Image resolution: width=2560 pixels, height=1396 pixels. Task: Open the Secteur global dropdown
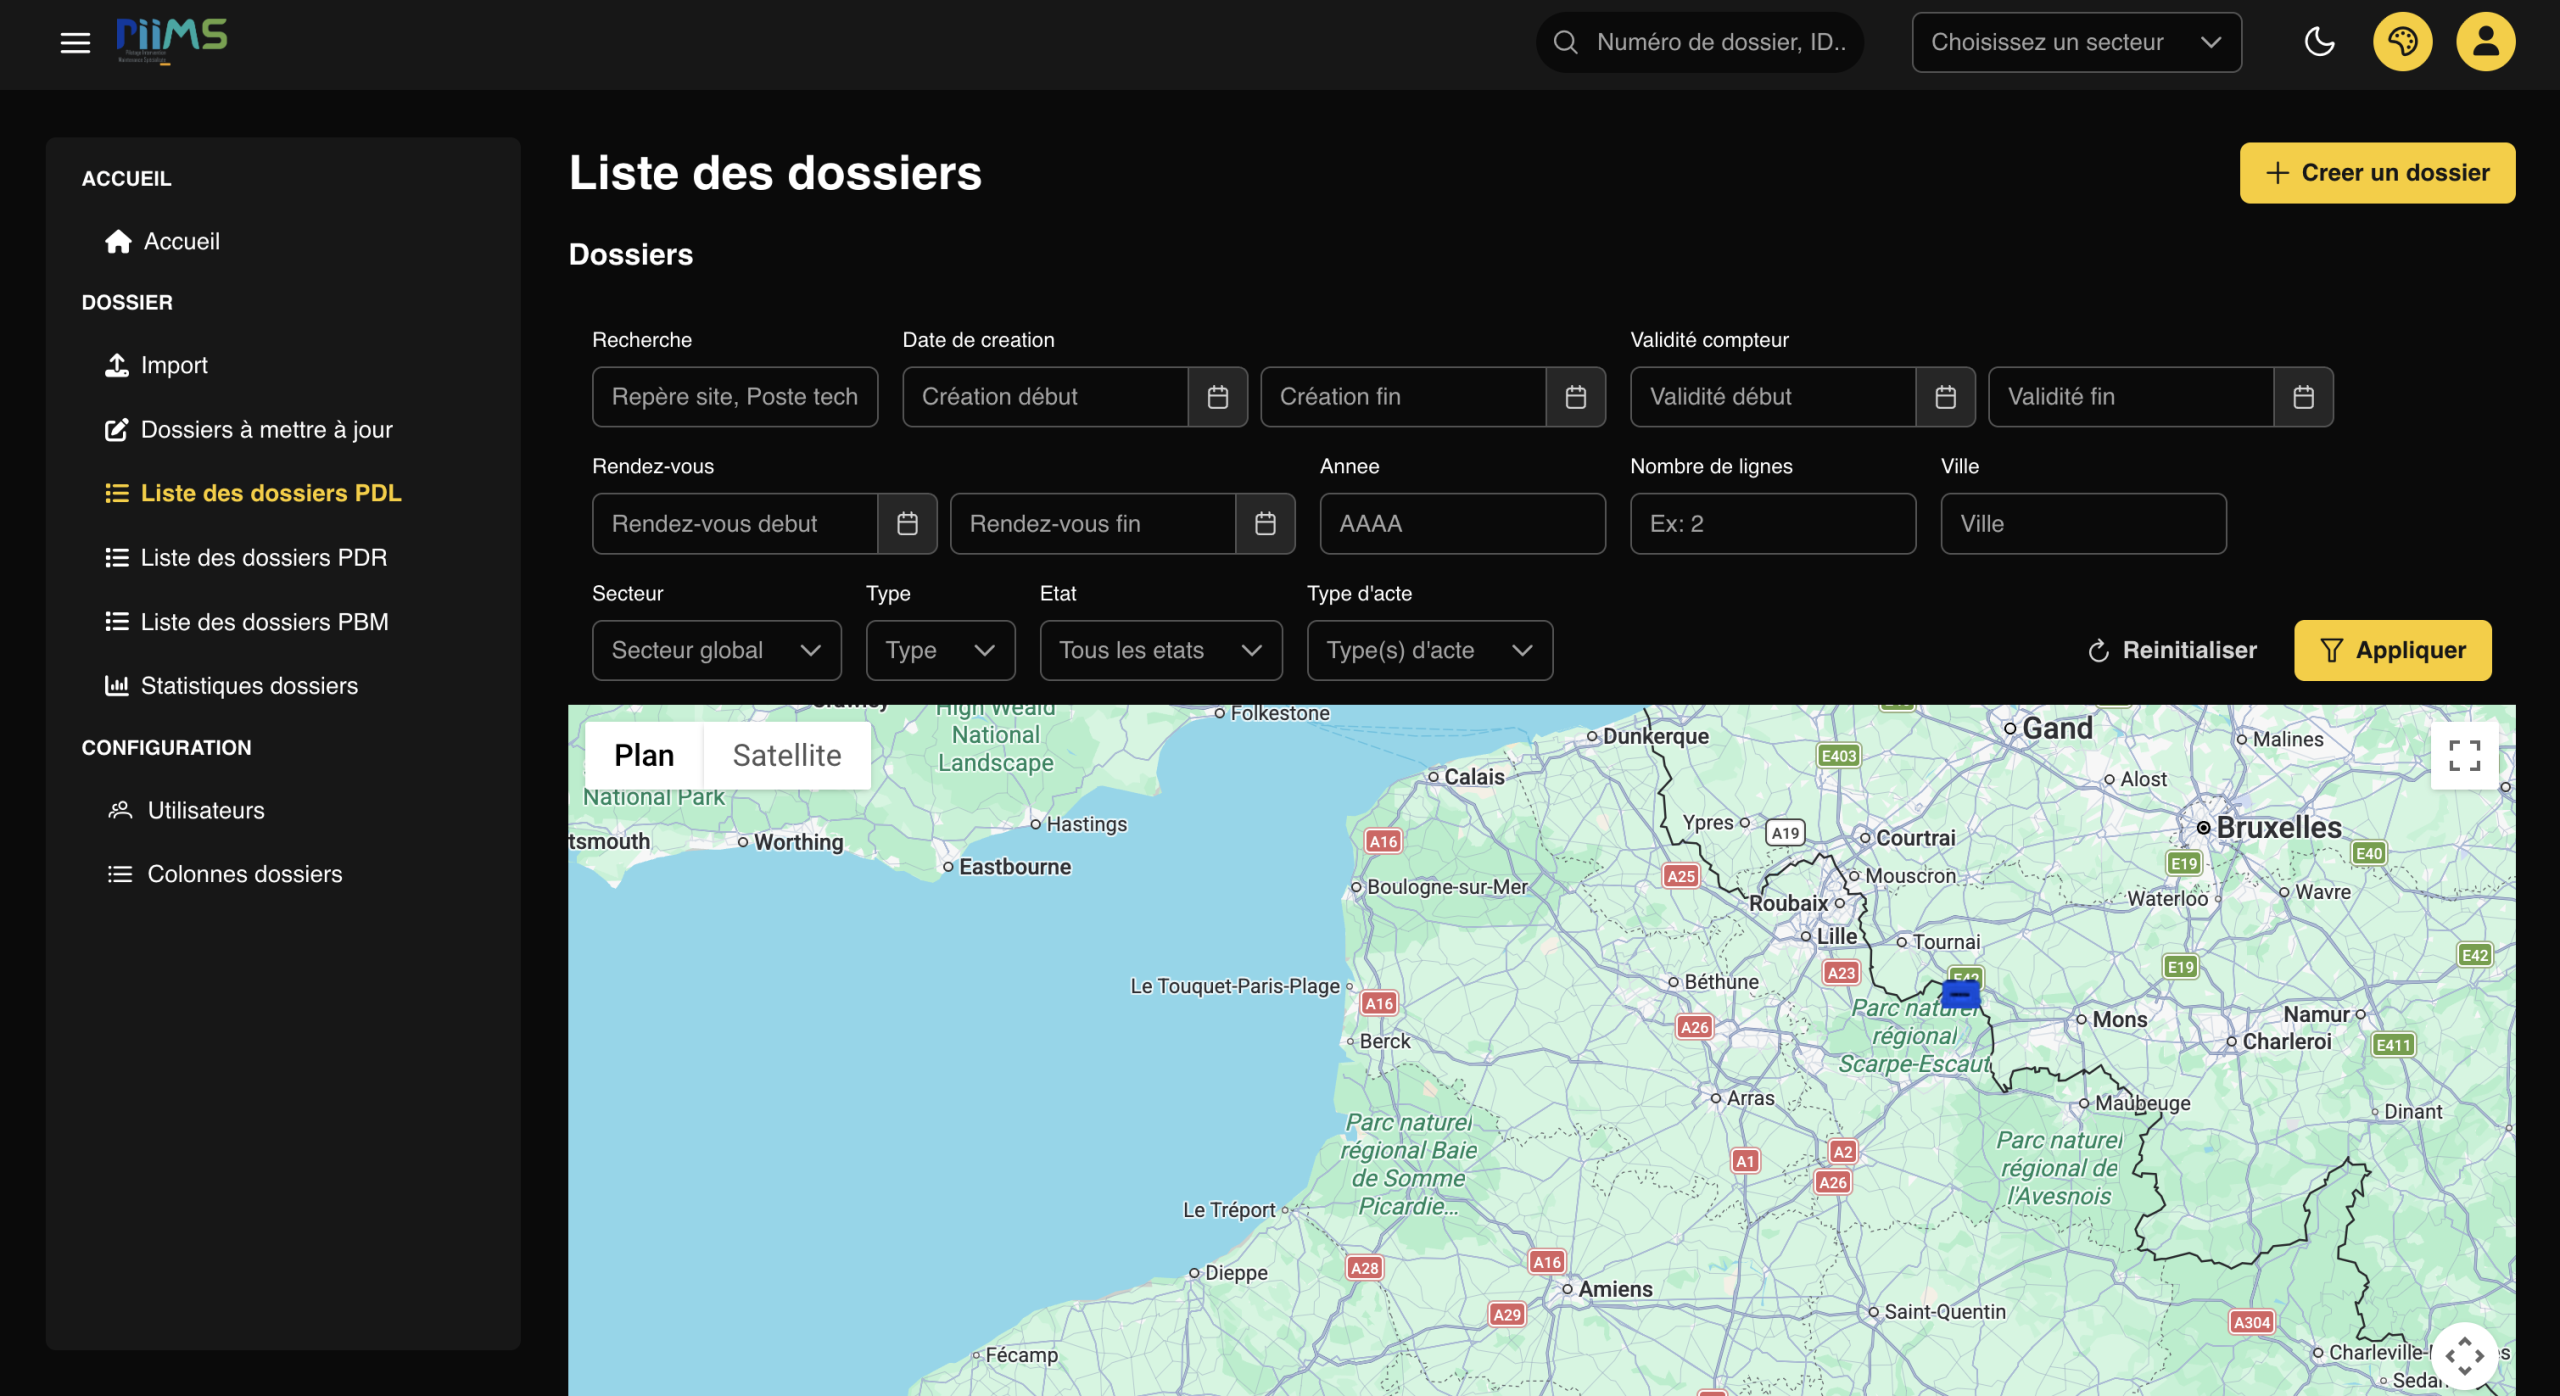pos(716,651)
